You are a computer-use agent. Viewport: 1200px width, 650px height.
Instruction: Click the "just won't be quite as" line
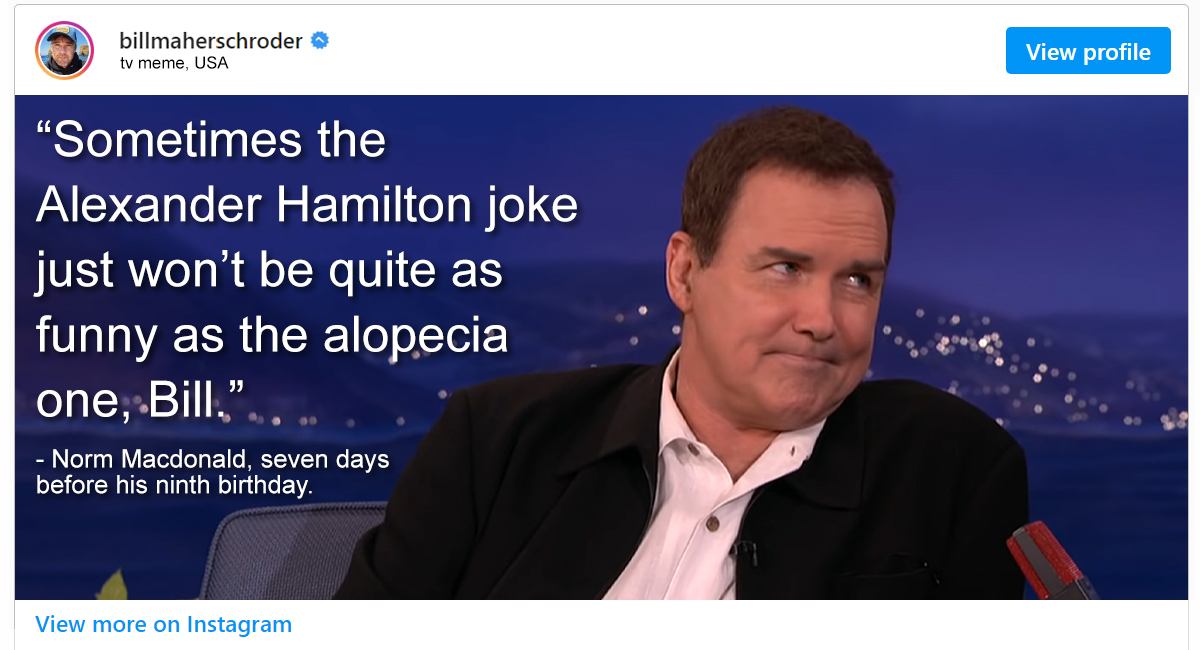[269, 271]
